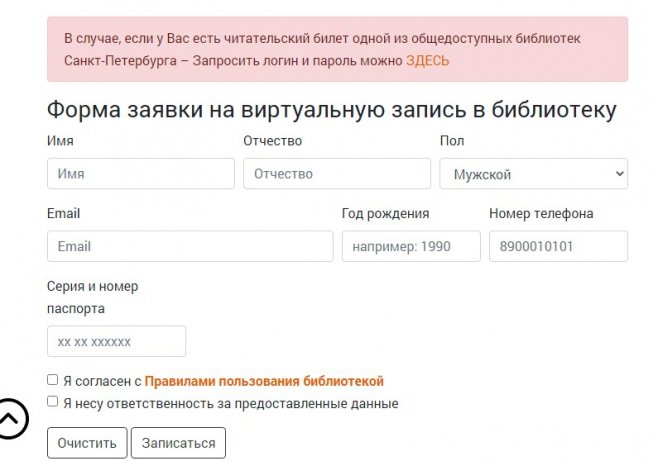
Task: Submit the form with Записаться button
Action: [179, 442]
